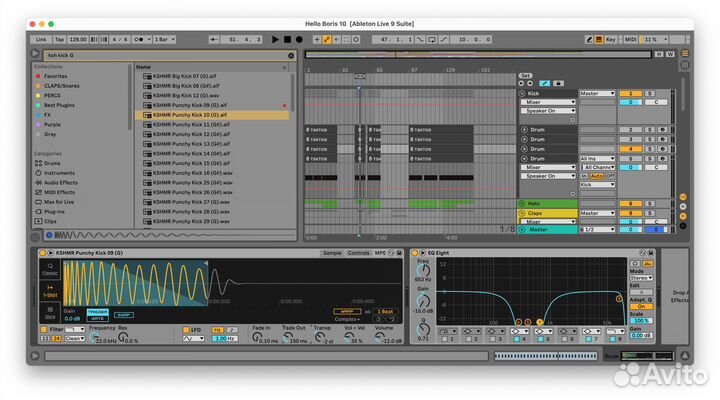Click the browser search input field
The width and height of the screenshot is (720, 400).
(167, 56)
